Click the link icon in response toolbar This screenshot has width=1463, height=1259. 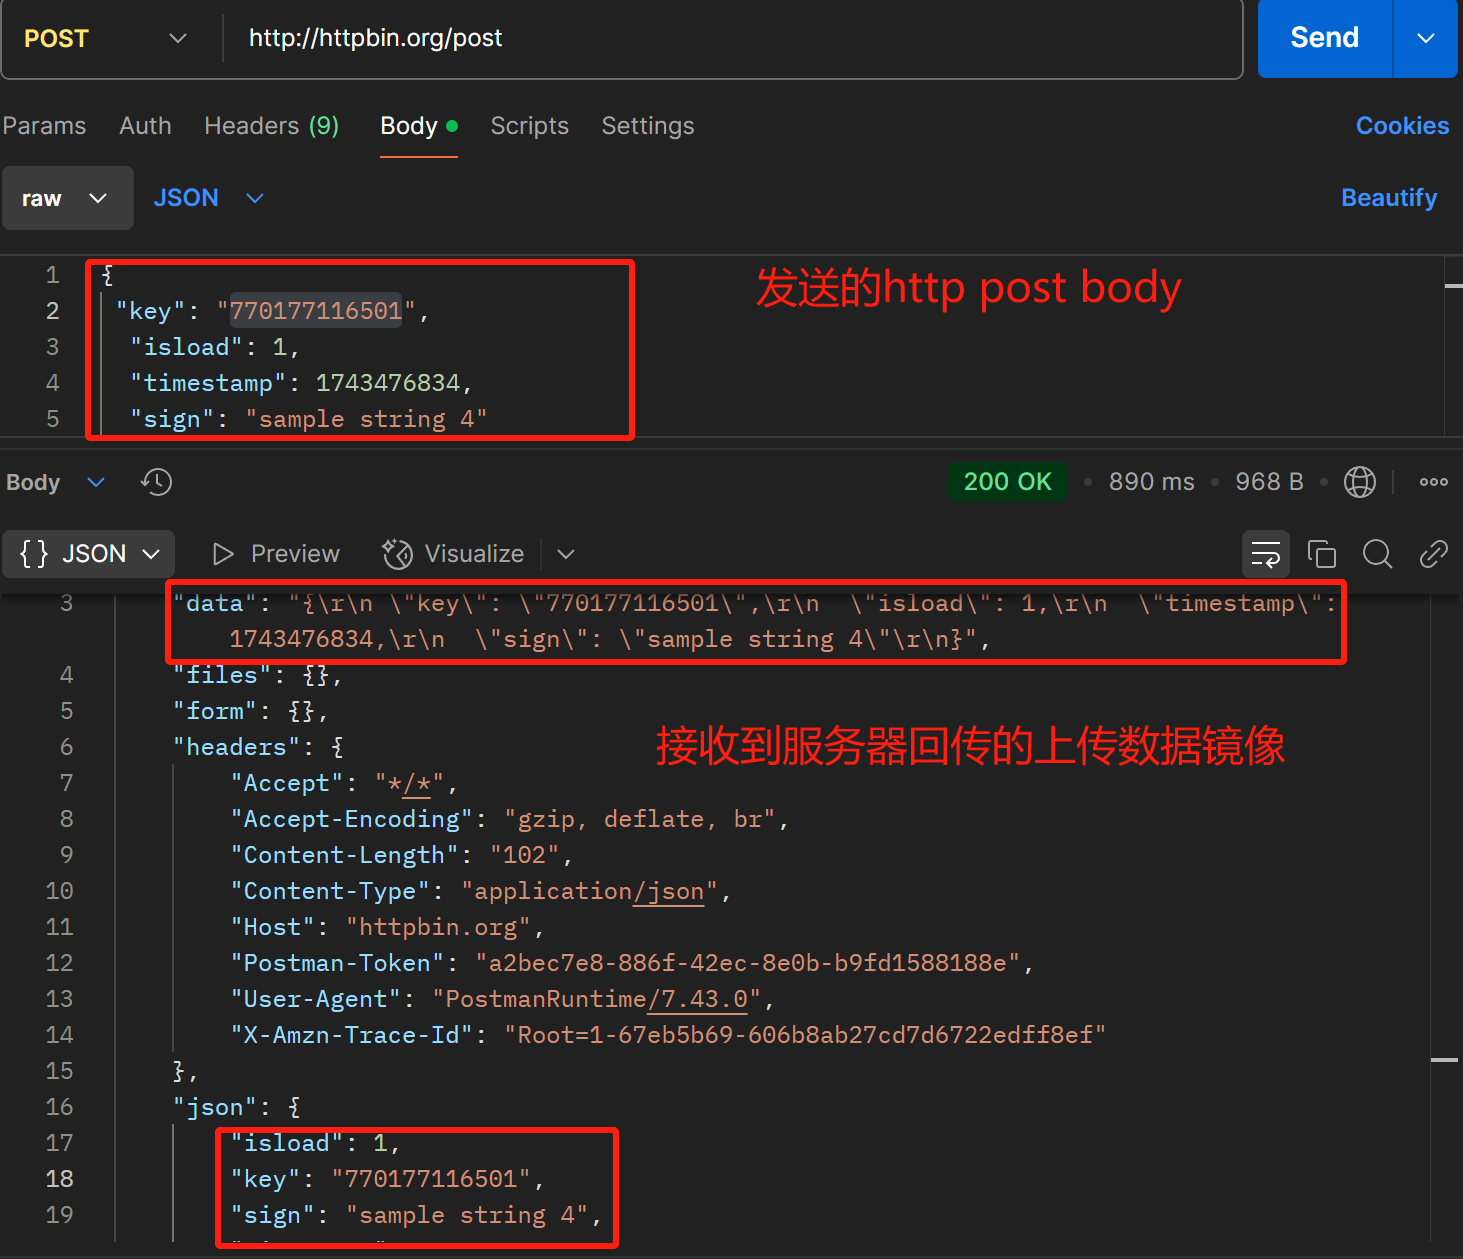(x=1434, y=554)
